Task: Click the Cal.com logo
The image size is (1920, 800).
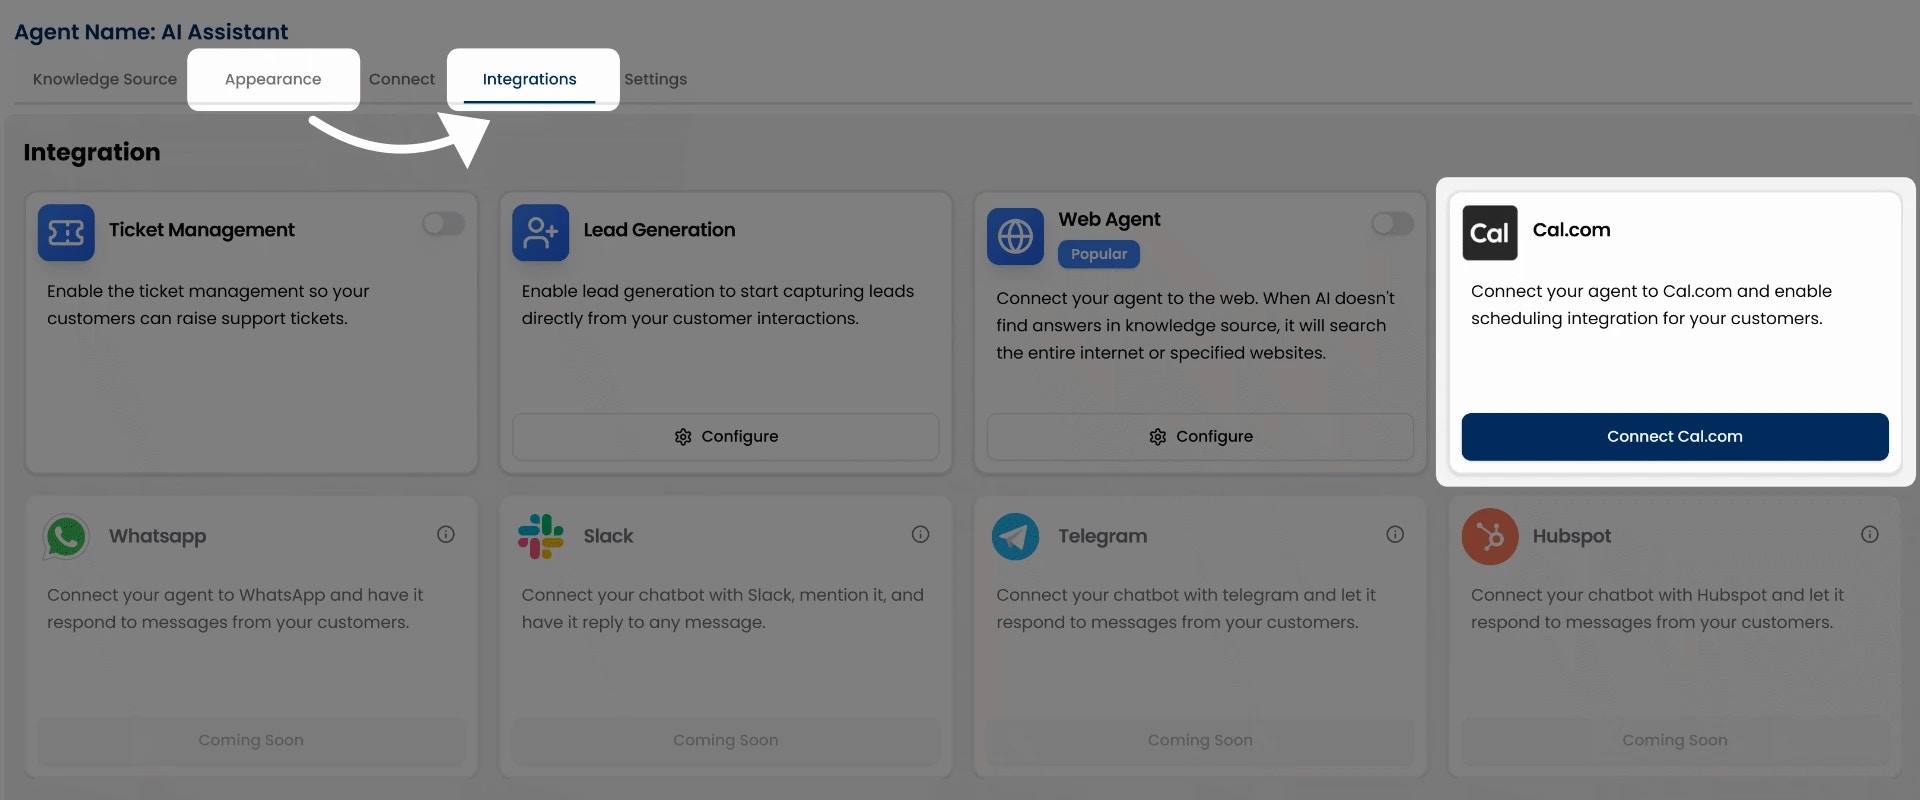Action: click(x=1490, y=232)
